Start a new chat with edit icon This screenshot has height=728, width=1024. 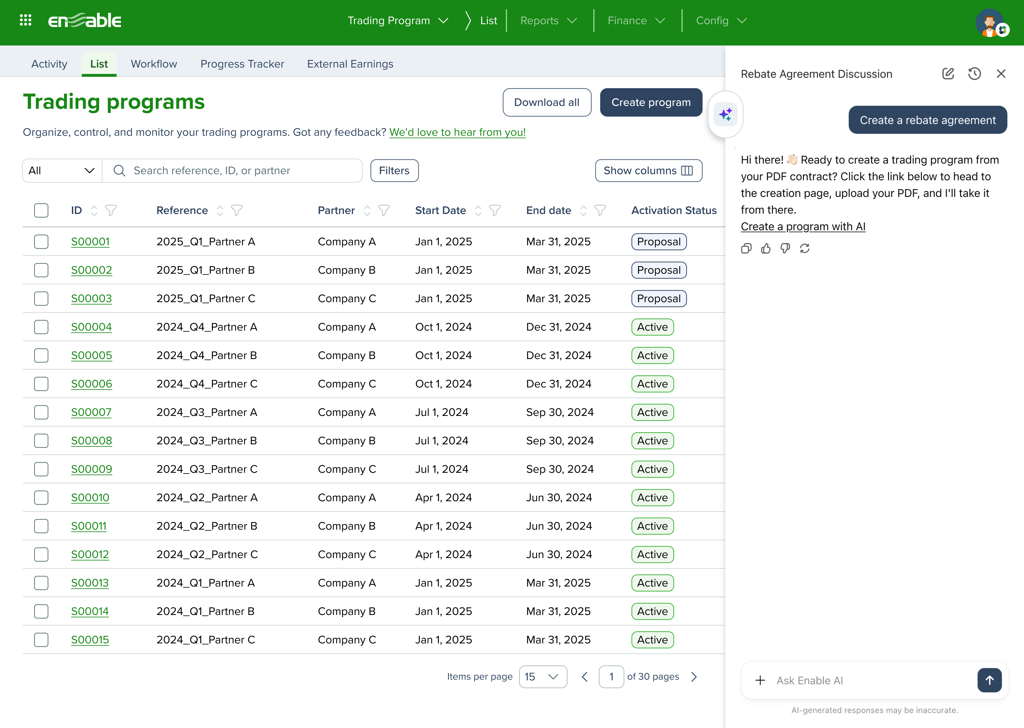pyautogui.click(x=948, y=74)
